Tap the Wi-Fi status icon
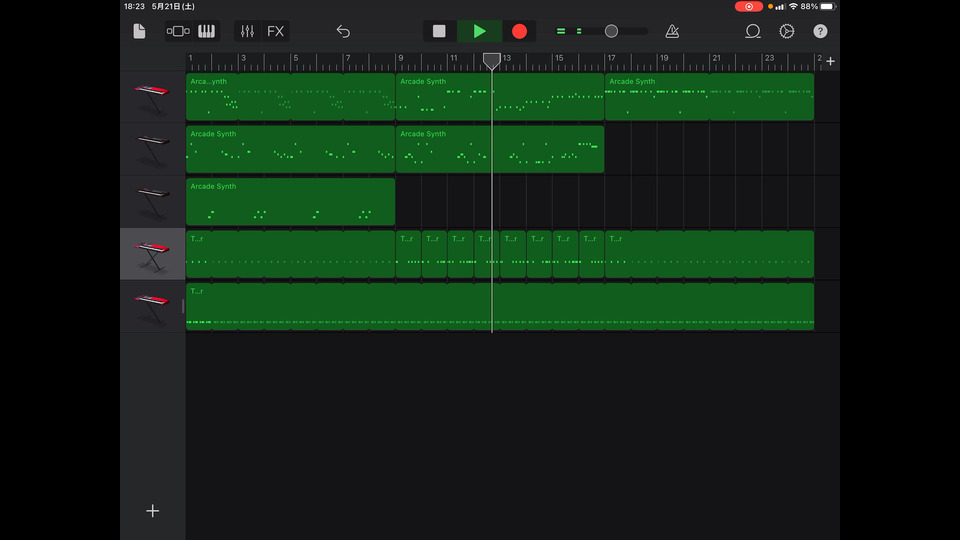 point(793,7)
